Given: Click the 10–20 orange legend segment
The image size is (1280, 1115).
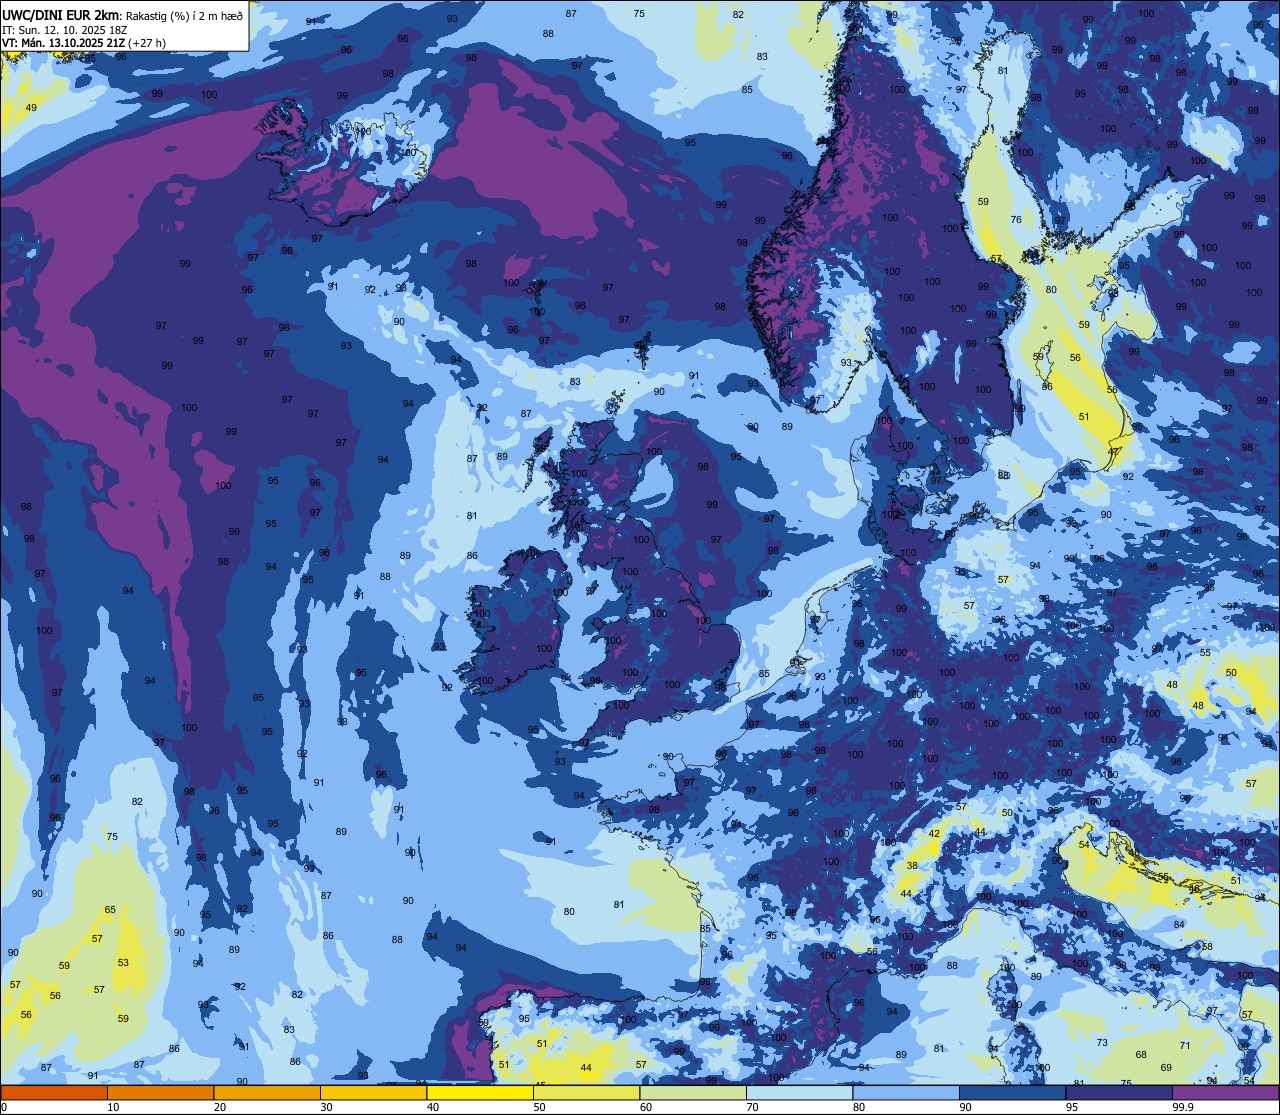Looking at the screenshot, I should (x=160, y=1092).
